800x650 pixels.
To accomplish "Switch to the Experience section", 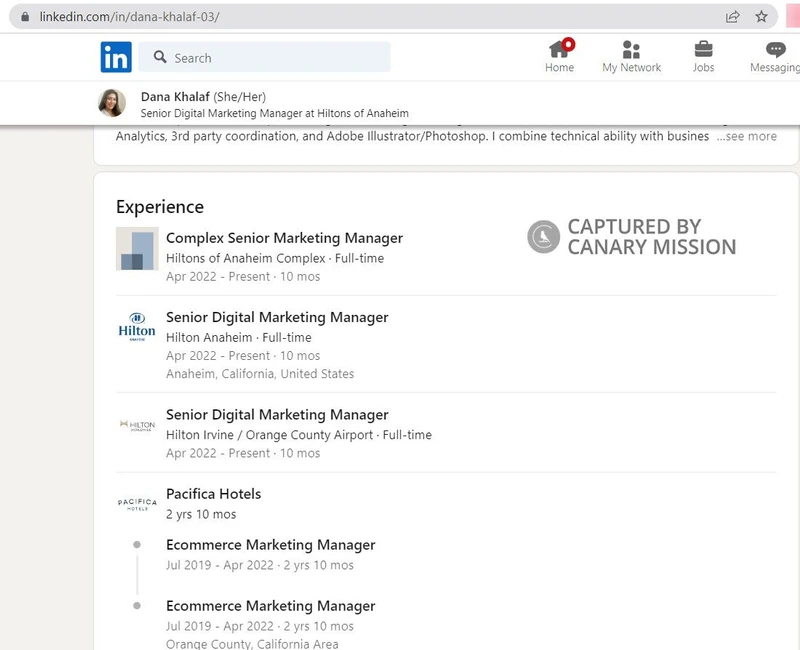I will click(159, 207).
